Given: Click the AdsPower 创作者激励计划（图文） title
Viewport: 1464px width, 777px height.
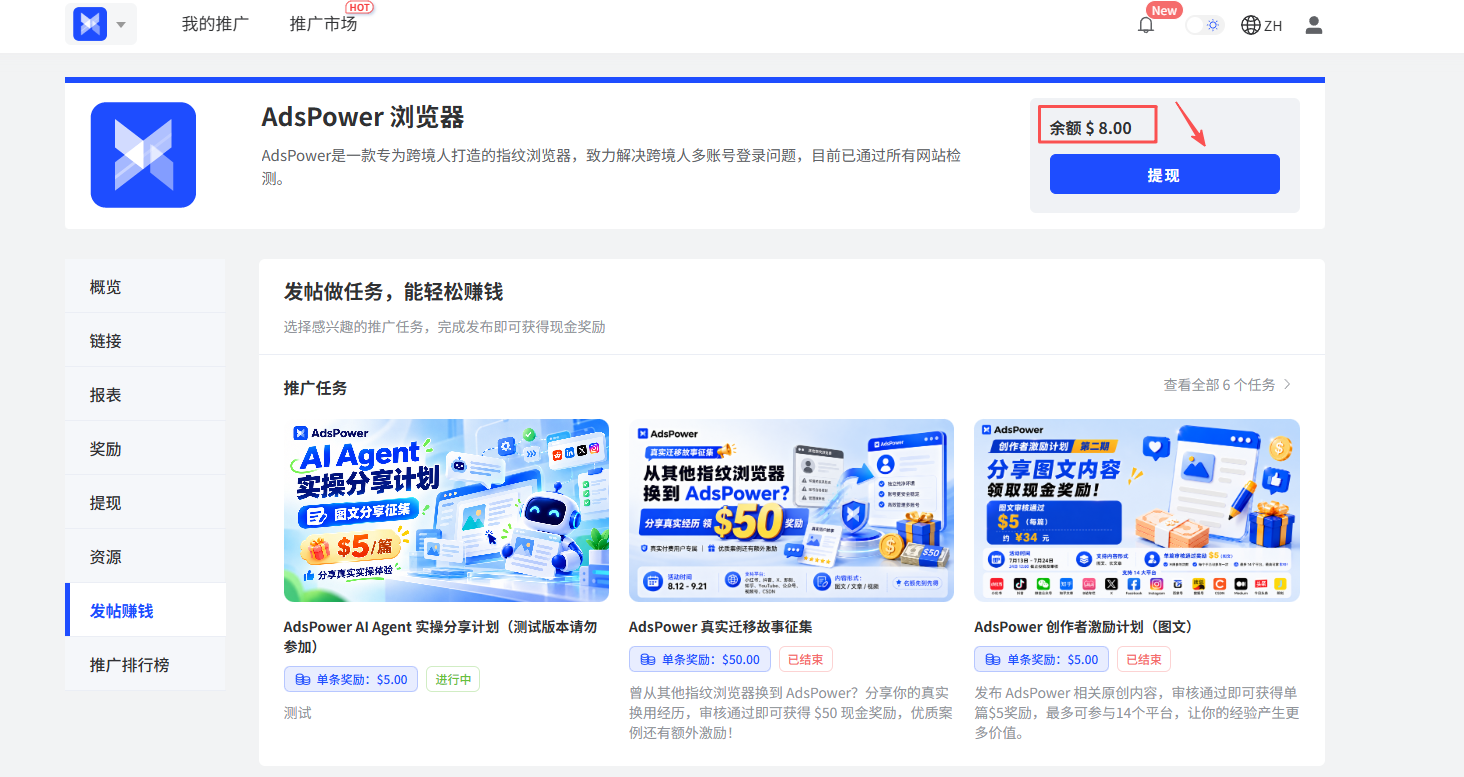Looking at the screenshot, I should pyautogui.click(x=1083, y=627).
